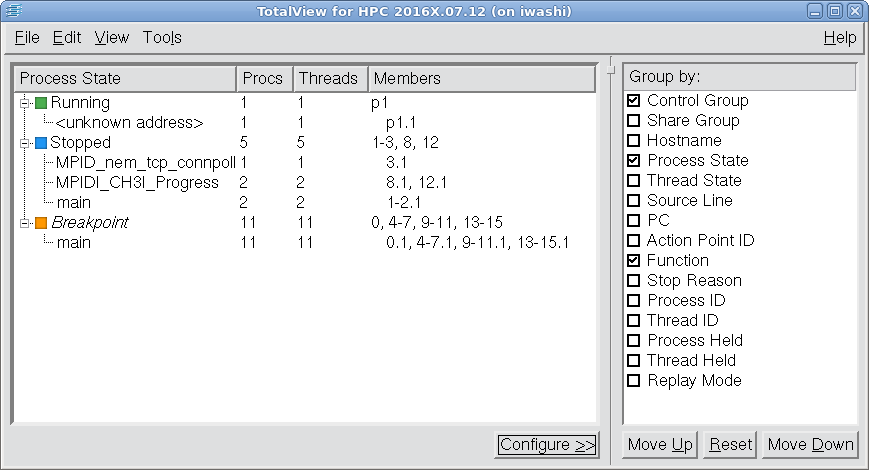Collapse the Stopped tree node
This screenshot has height=470, width=869.
(x=24, y=143)
